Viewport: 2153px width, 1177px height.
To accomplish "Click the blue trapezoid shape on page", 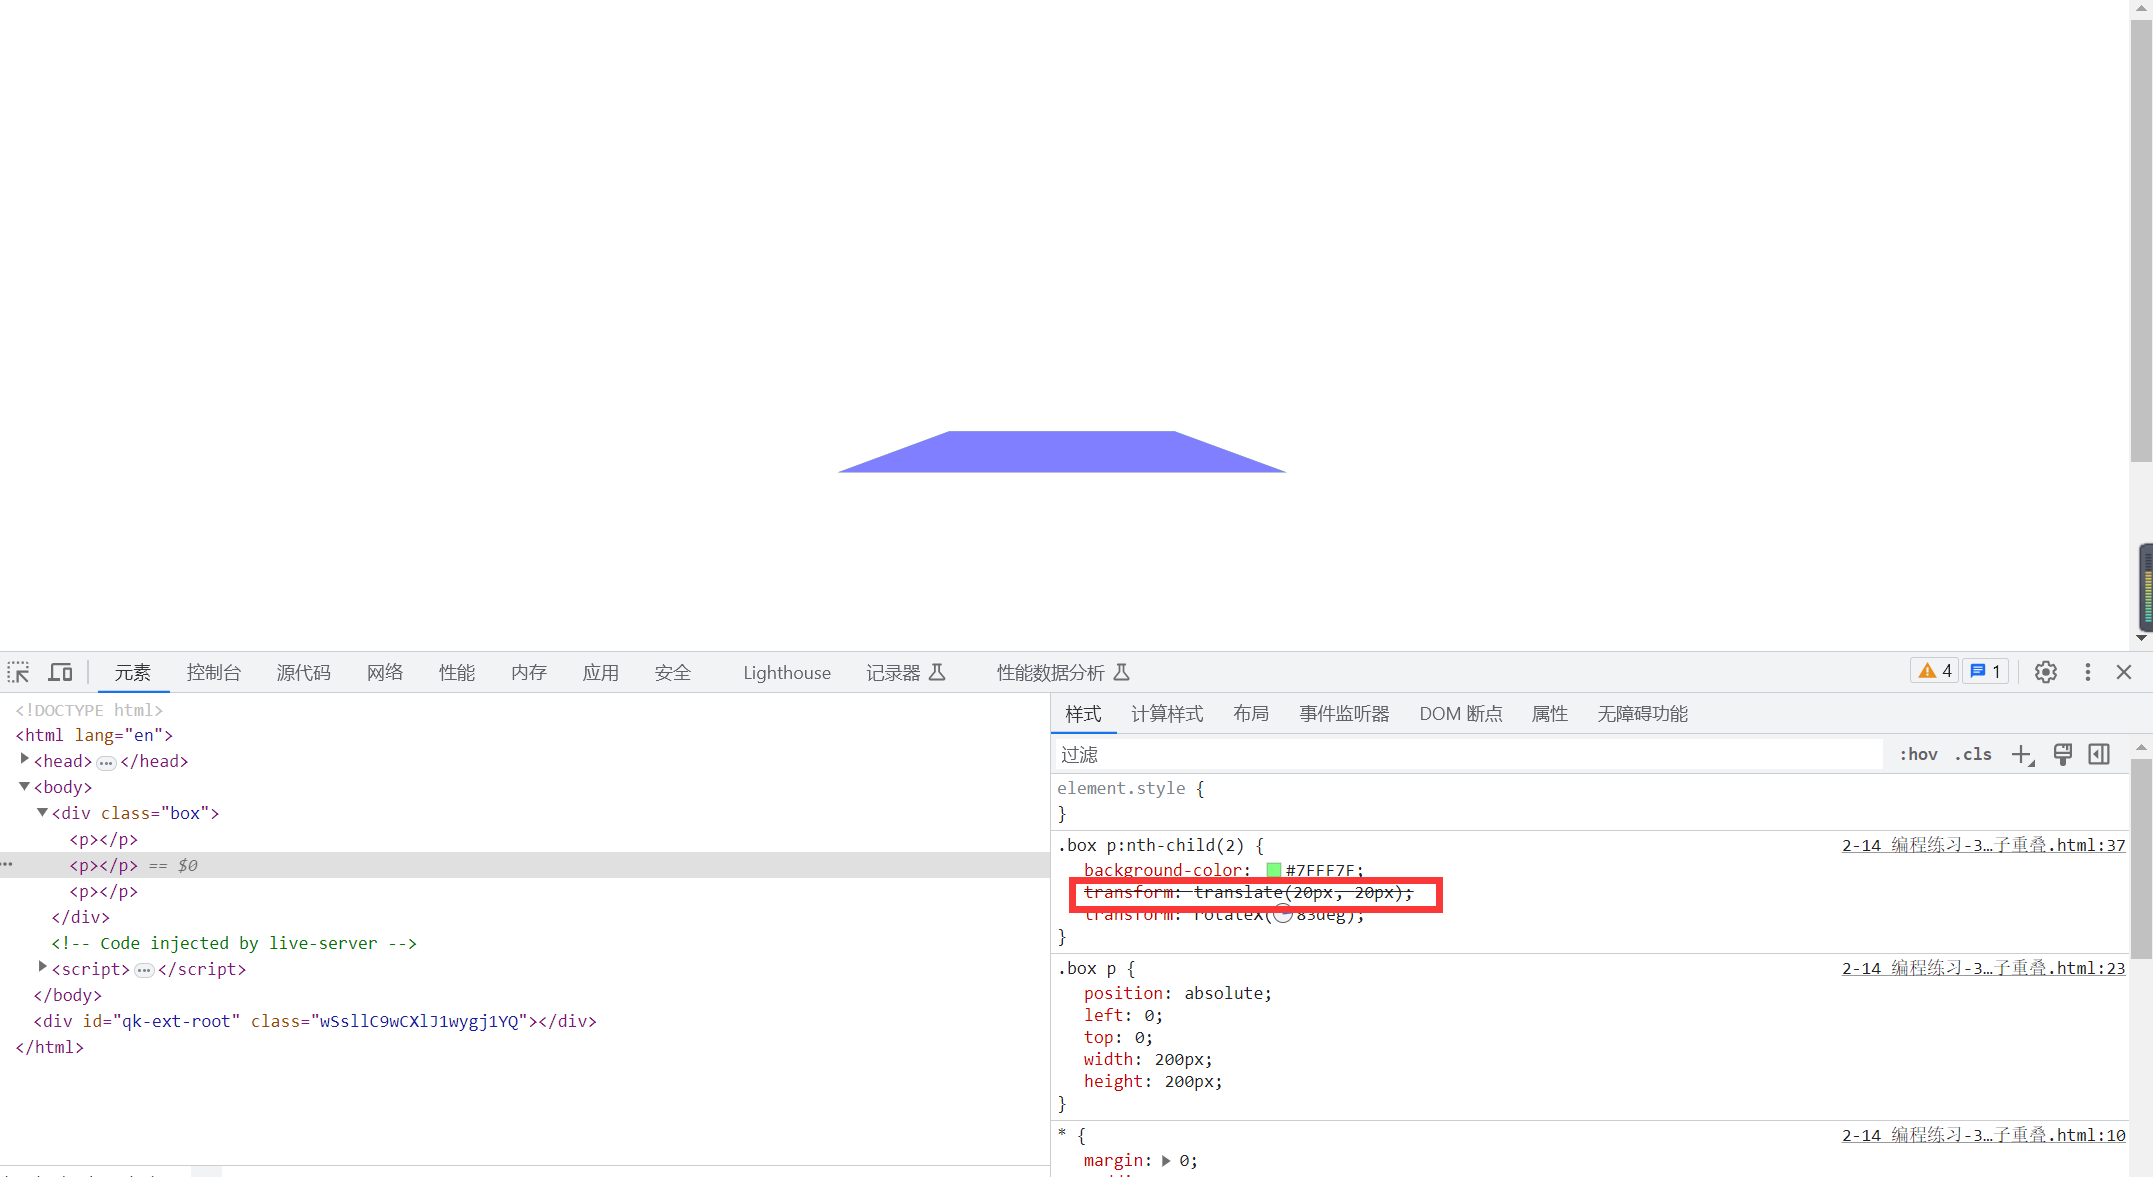I will (1061, 452).
